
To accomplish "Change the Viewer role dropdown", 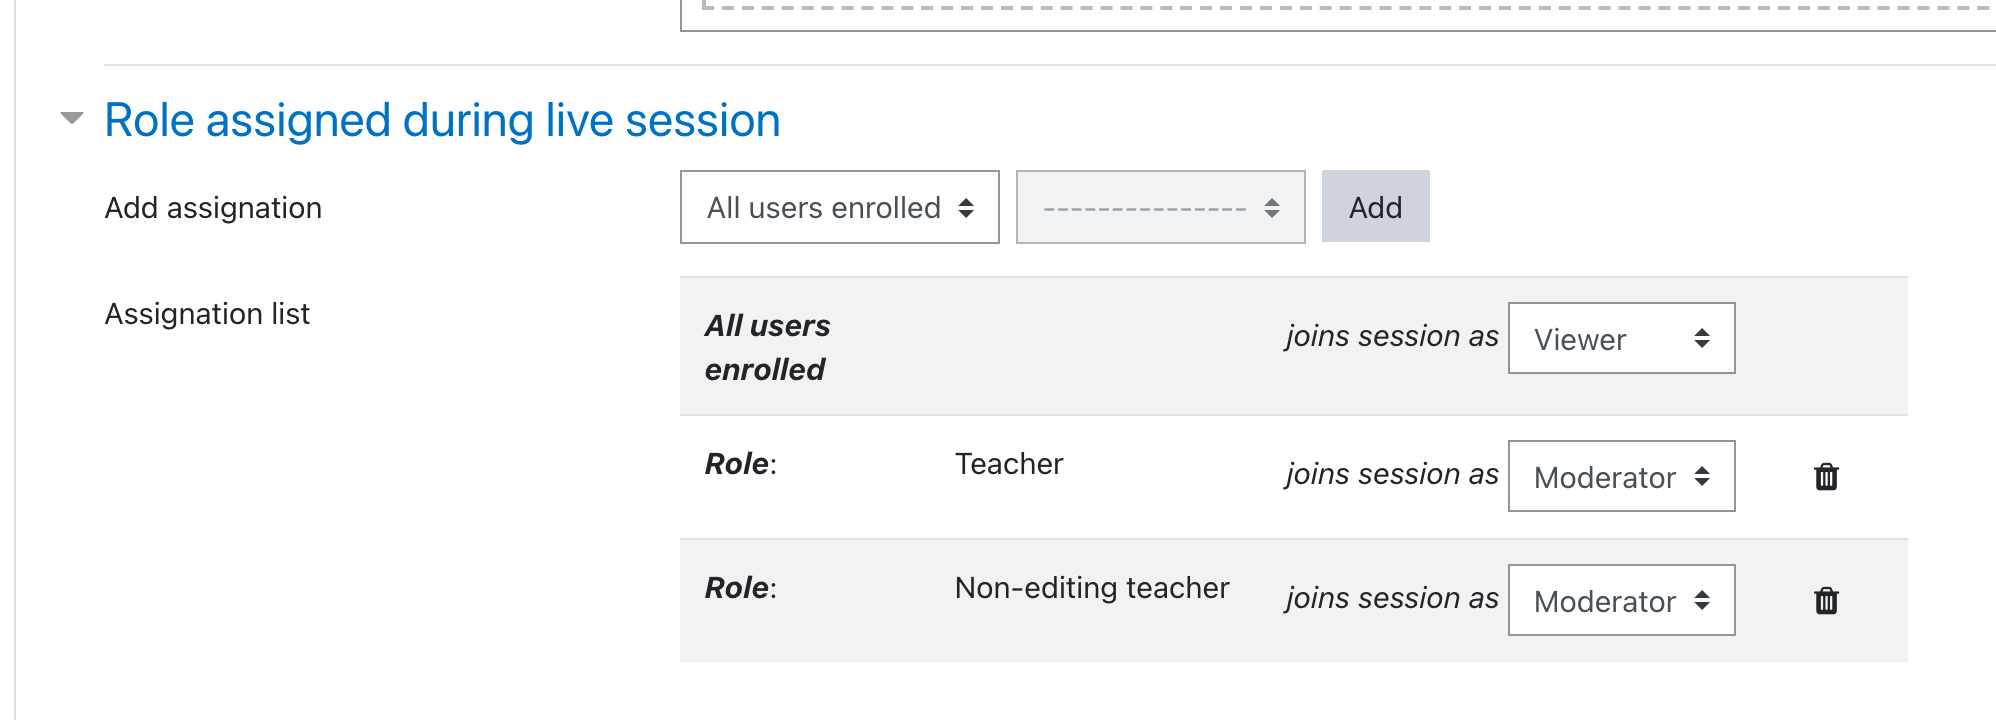I will tap(1622, 338).
